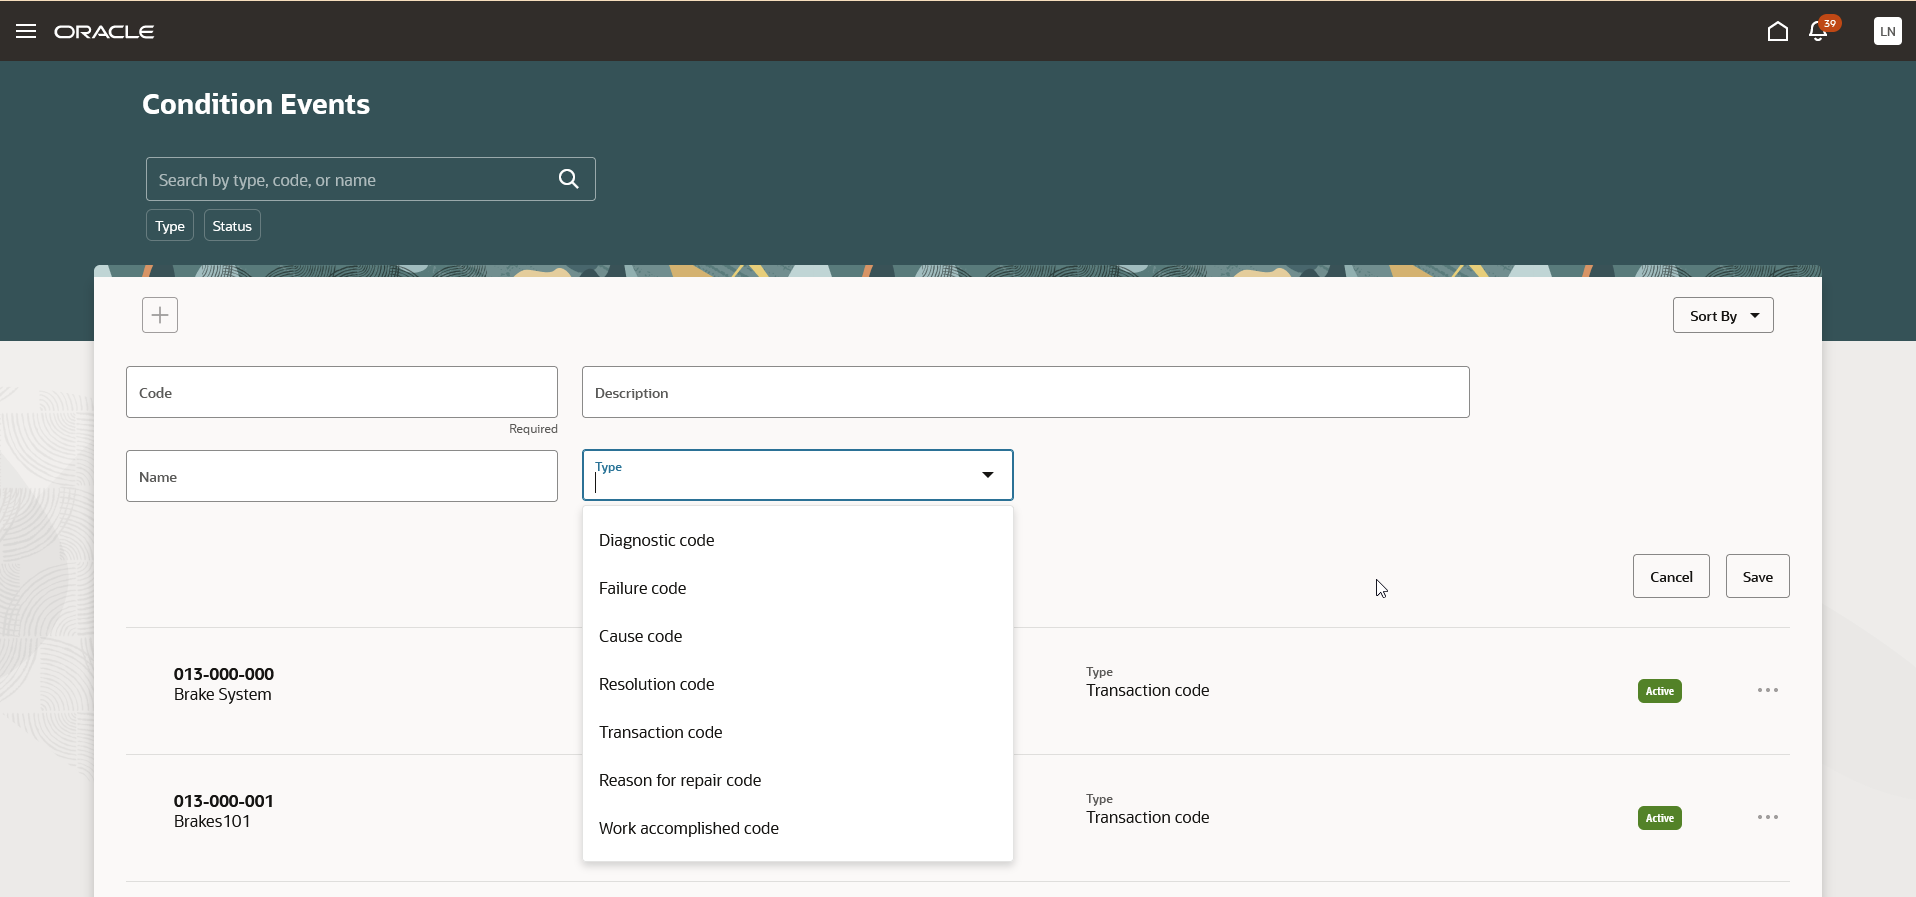Click the 013-000-001 code text
Viewport: 1916px width, 897px height.
point(224,801)
